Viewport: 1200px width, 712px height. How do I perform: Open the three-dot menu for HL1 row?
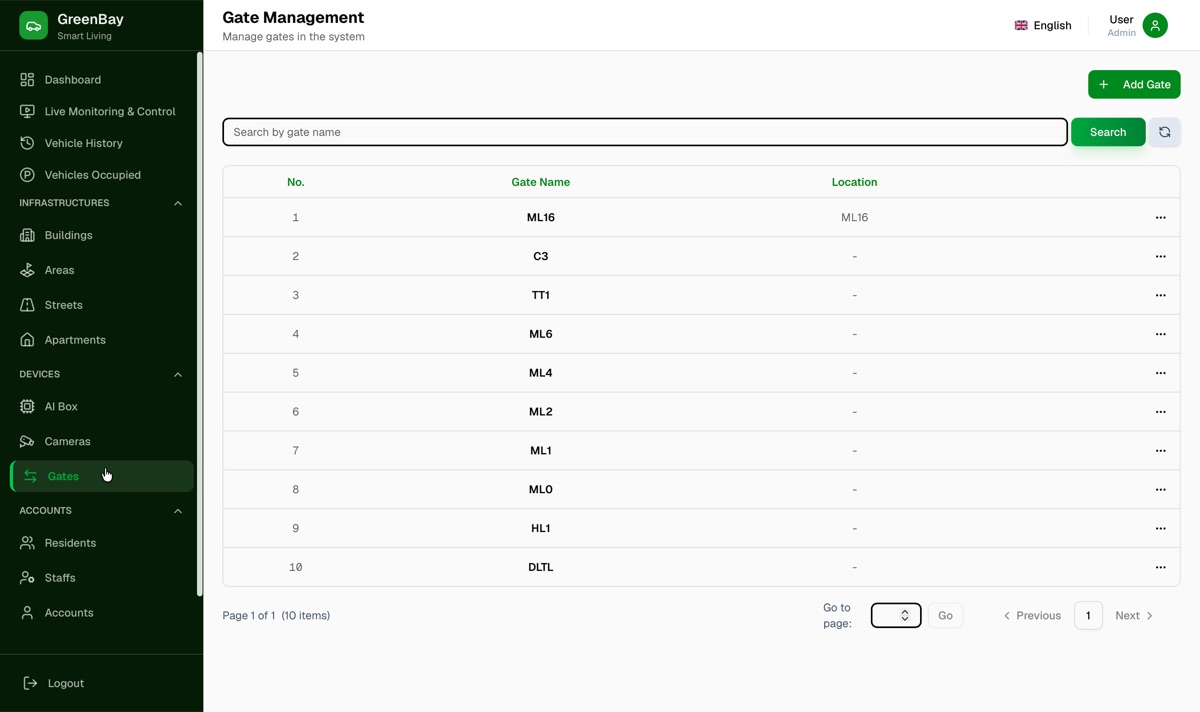tap(1160, 528)
